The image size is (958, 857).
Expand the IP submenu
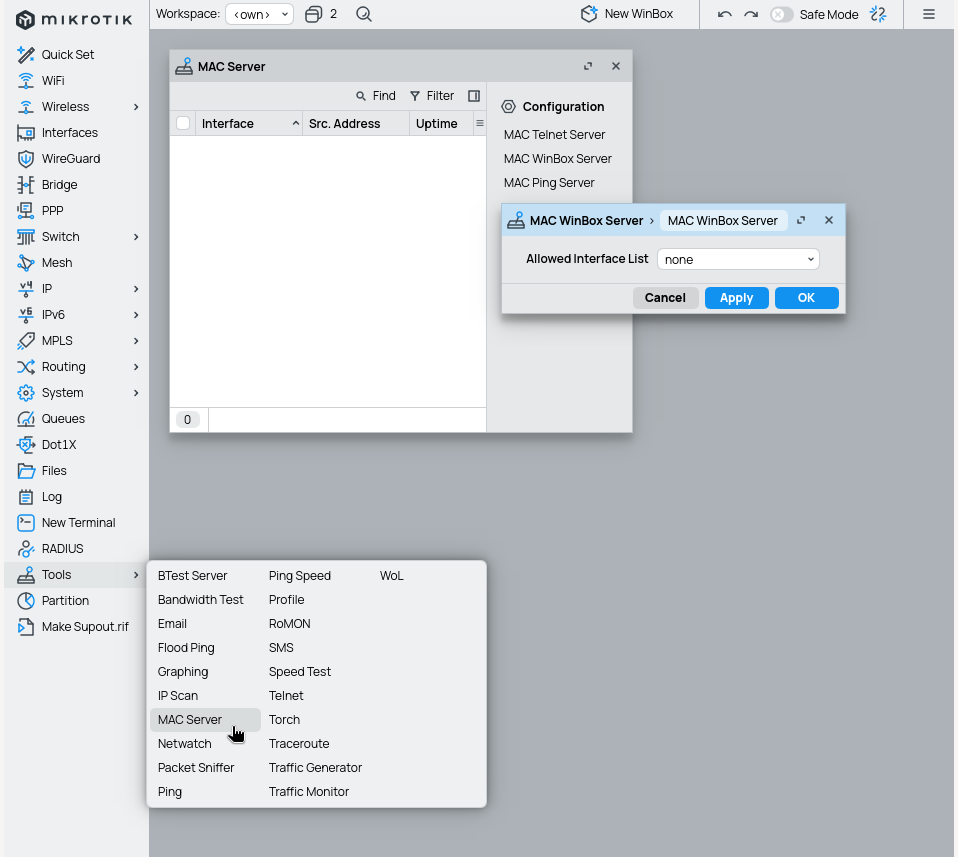(x=136, y=289)
